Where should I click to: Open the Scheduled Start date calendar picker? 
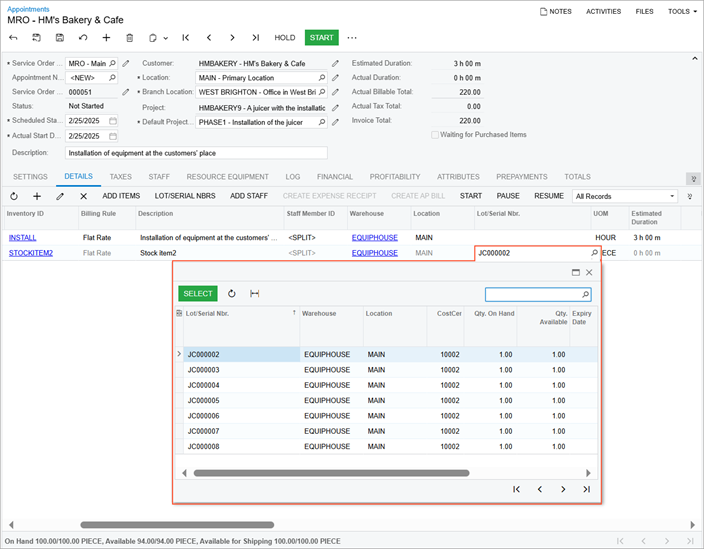[x=113, y=121]
